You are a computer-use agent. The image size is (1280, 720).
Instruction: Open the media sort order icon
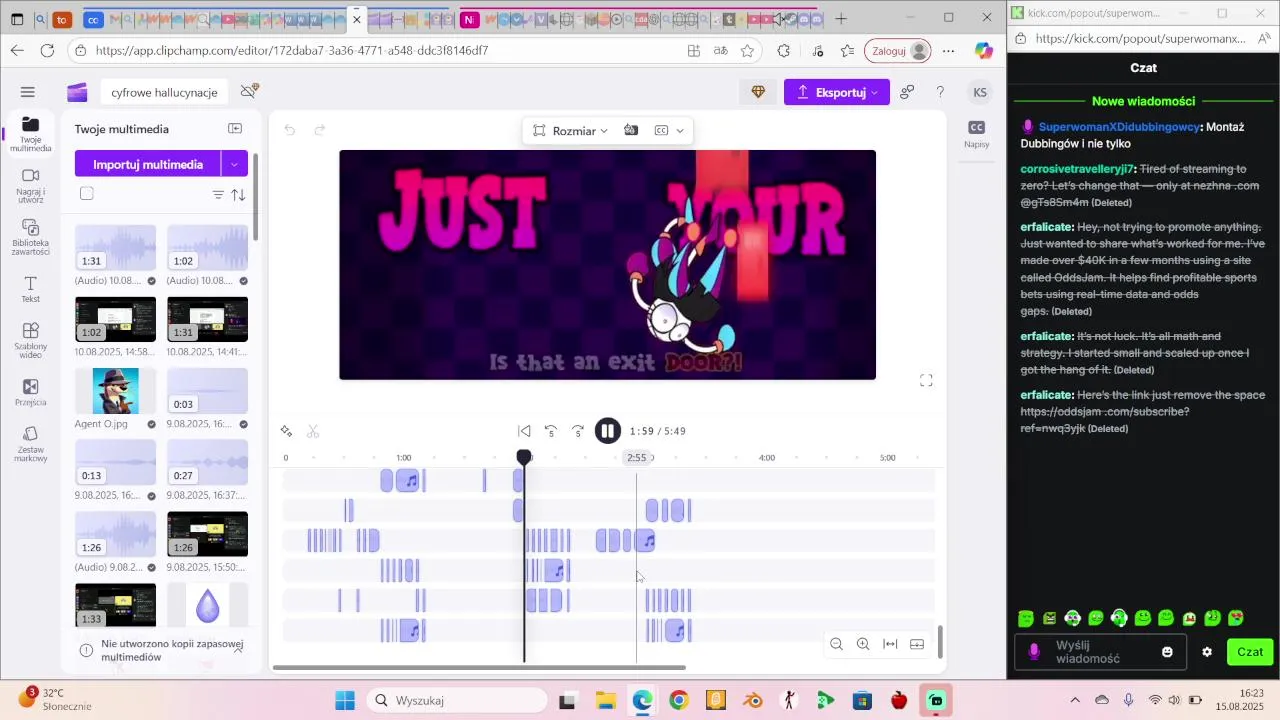[x=238, y=195]
